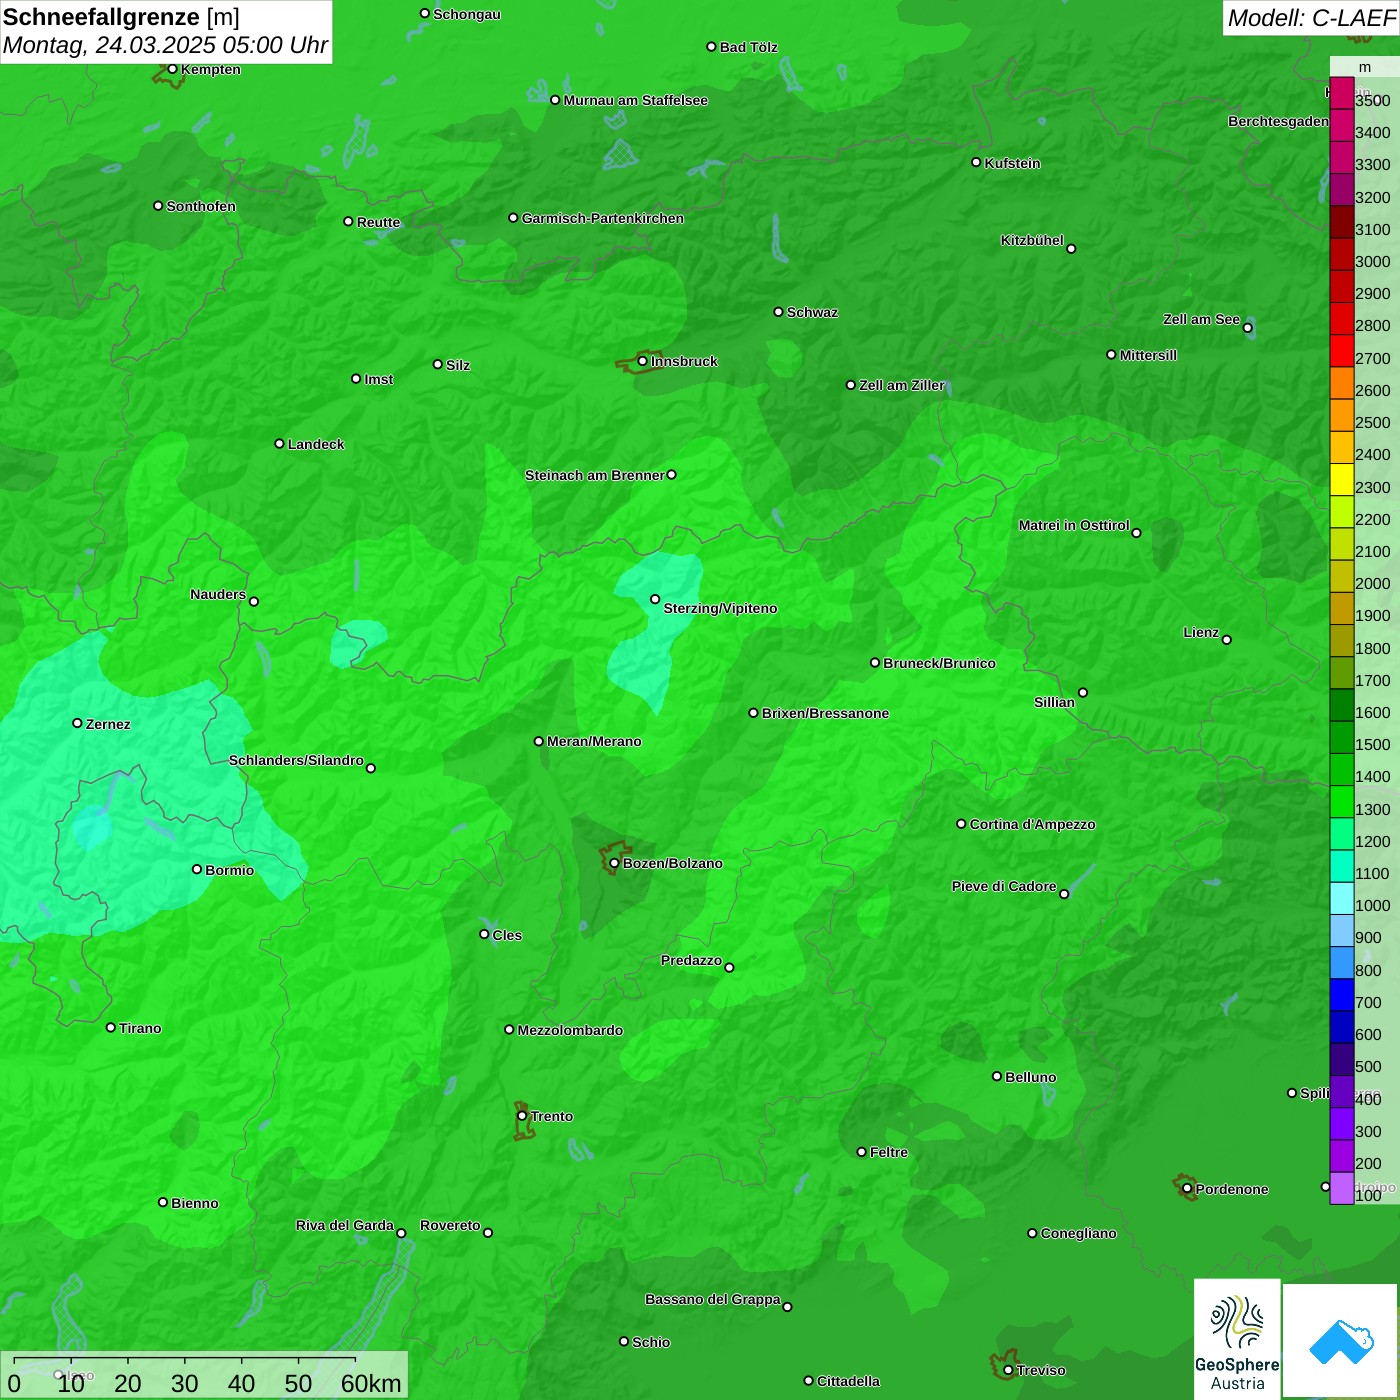The image size is (1400, 1400).
Task: Click the "Bad Tölz" town label
Action: click(x=748, y=47)
